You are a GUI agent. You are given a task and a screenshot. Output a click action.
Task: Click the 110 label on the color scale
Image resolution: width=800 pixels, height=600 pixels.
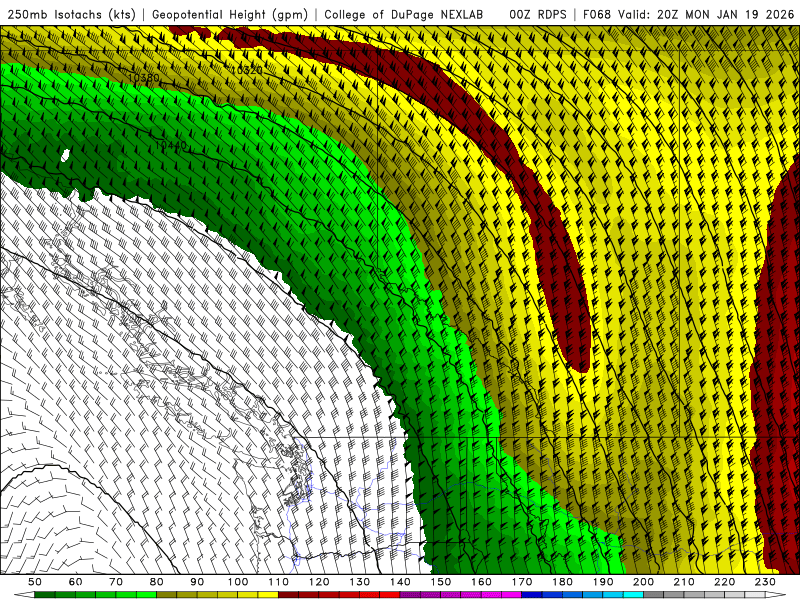tap(279, 582)
